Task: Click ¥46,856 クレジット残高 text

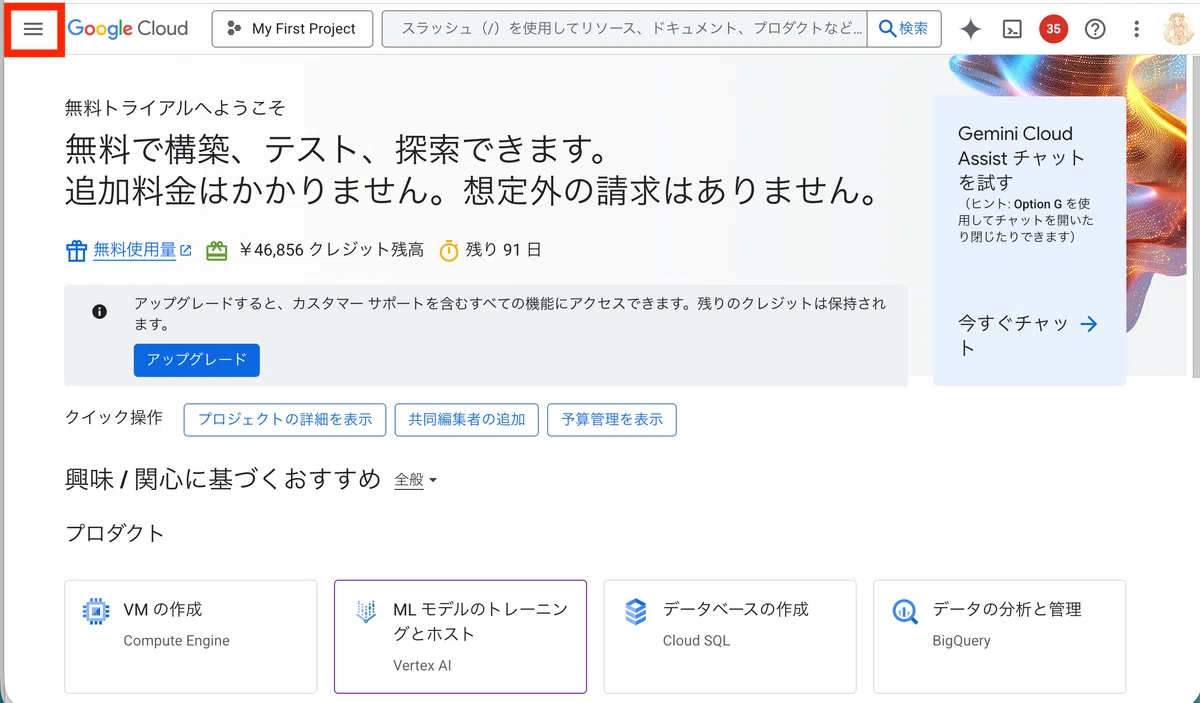Action: tap(332, 250)
